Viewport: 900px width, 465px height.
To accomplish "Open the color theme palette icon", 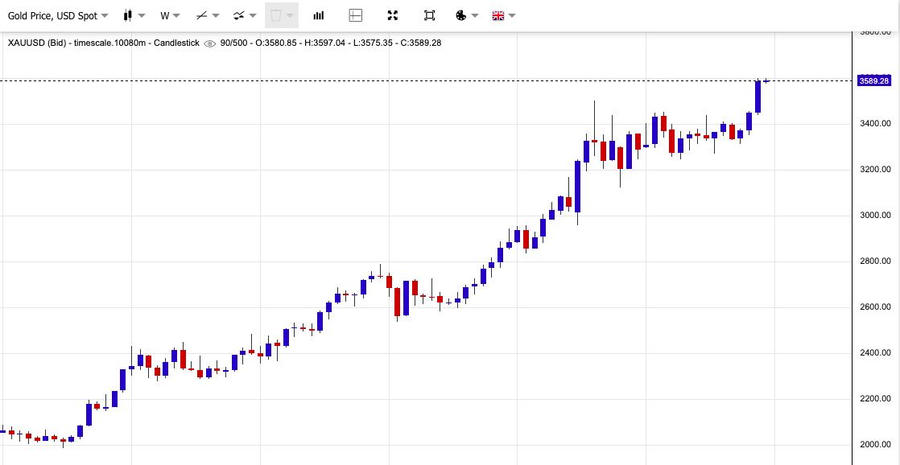I will click(x=461, y=16).
